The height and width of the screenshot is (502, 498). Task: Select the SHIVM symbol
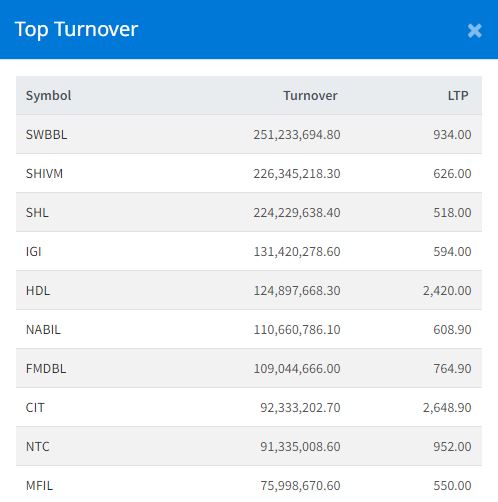pos(44,174)
